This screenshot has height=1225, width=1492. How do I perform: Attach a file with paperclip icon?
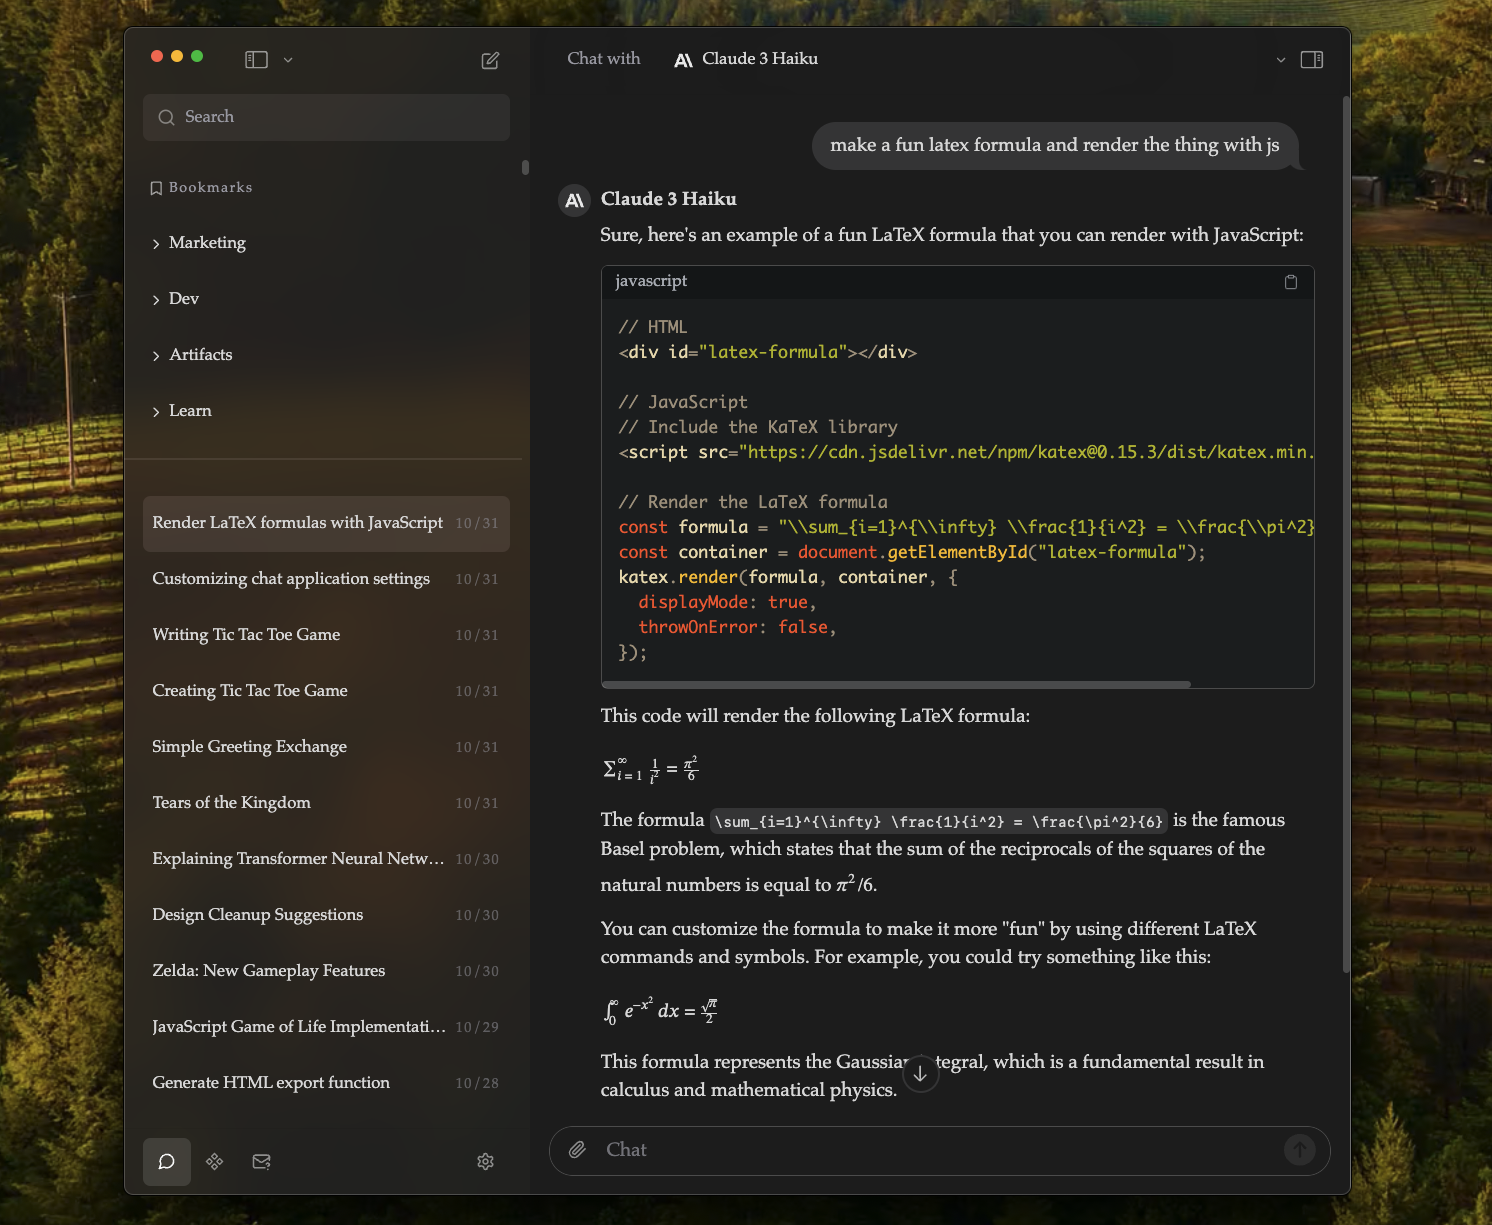point(577,1150)
